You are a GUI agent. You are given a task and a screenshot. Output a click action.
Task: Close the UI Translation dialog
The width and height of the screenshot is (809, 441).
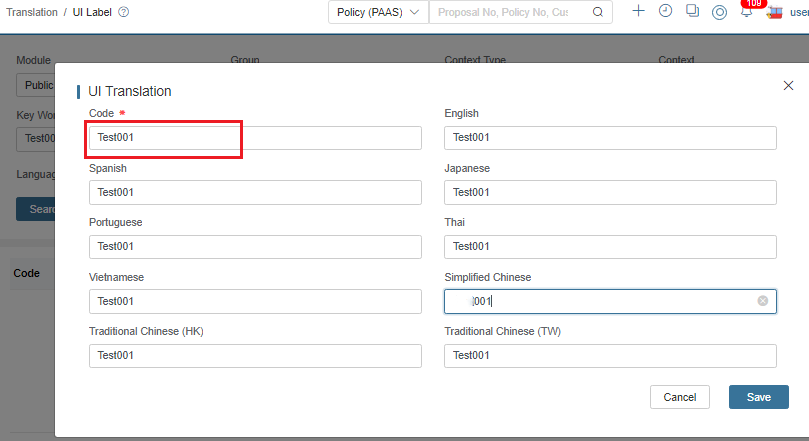[788, 86]
